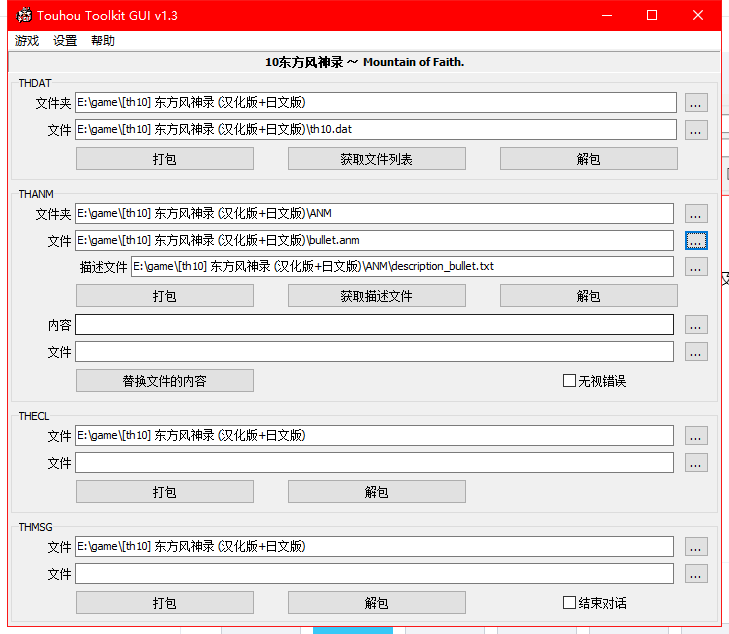The image size is (729, 634).
Task: Browse for the THANM 内容 path
Action: click(696, 325)
